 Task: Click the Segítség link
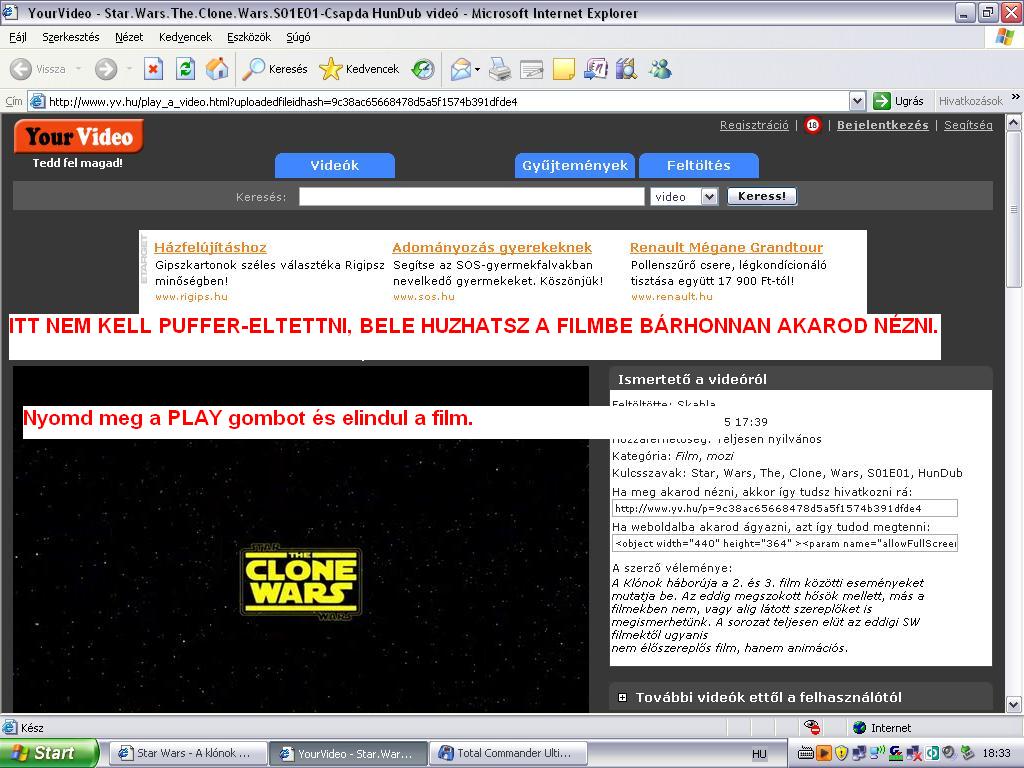968,125
